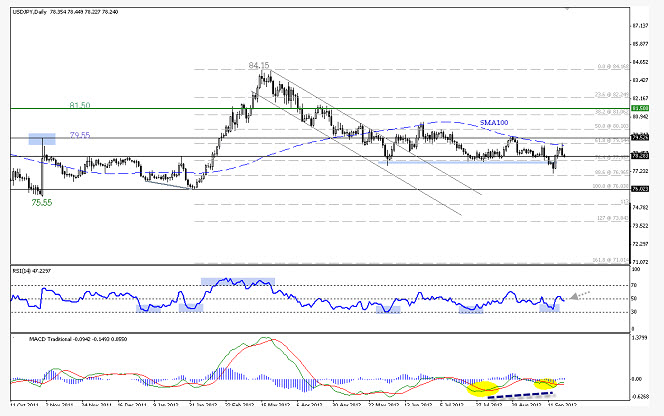
Task: Click the 87.137 price axis value
Action: (640, 26)
